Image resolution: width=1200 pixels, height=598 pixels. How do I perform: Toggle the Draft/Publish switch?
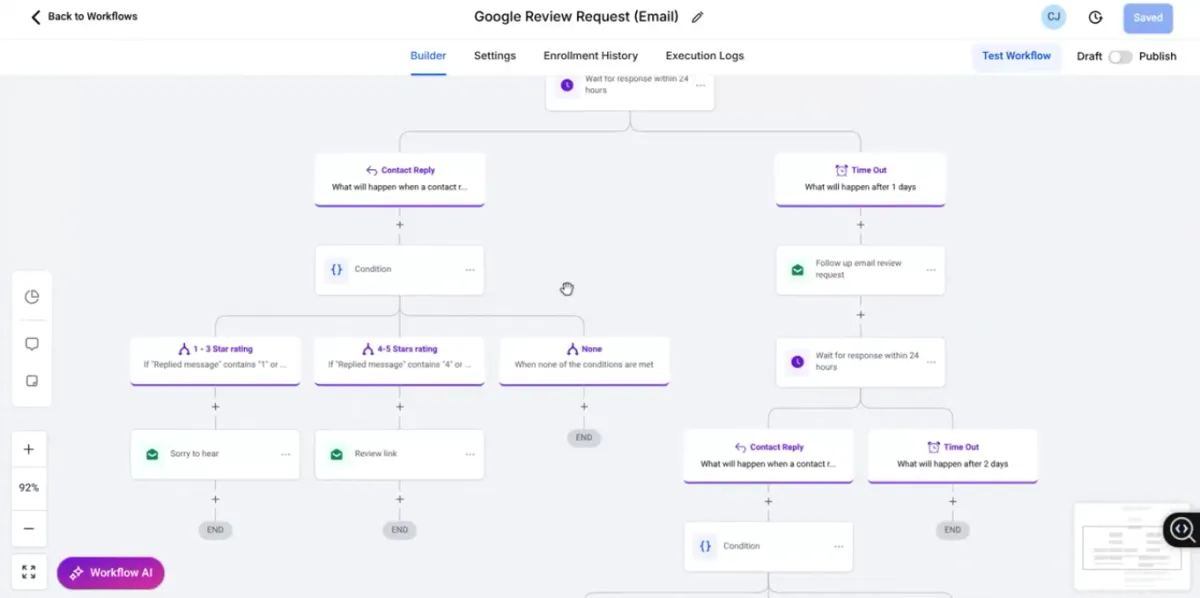point(1120,57)
